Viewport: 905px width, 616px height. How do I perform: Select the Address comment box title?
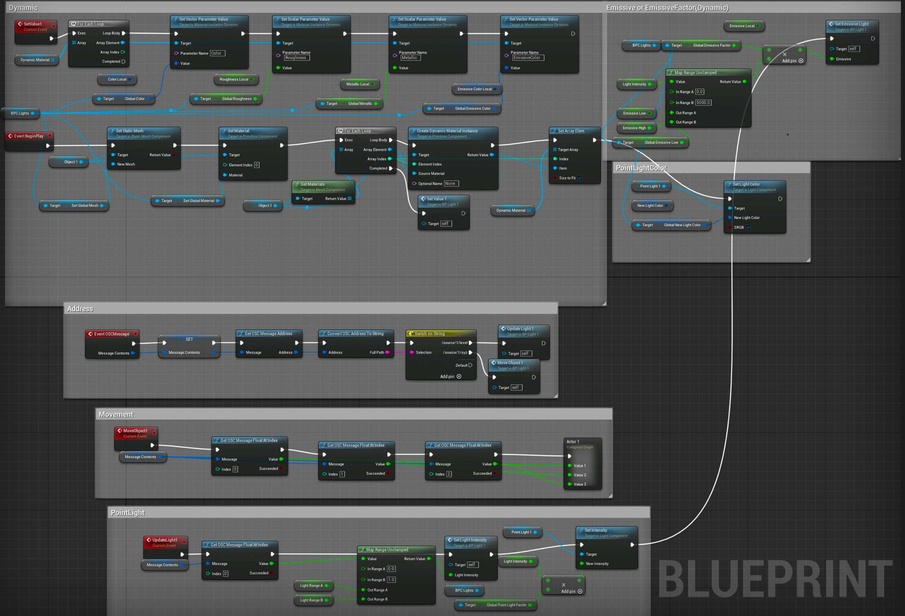click(x=80, y=309)
